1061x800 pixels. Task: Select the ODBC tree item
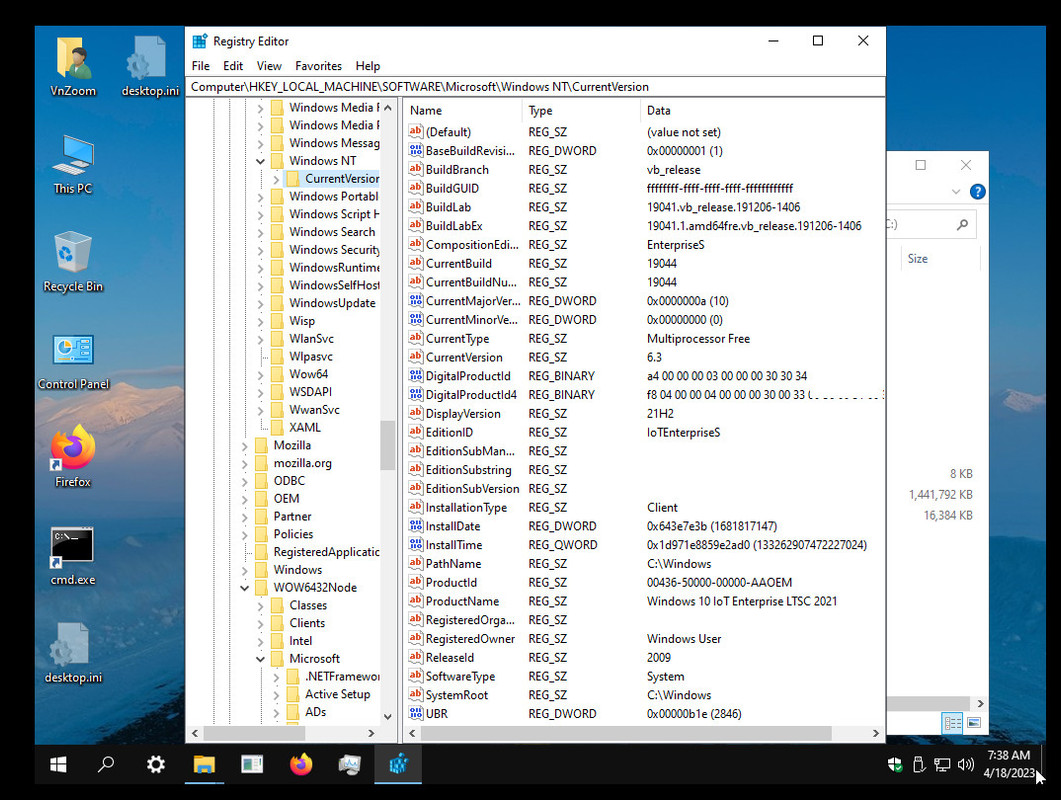(289, 481)
